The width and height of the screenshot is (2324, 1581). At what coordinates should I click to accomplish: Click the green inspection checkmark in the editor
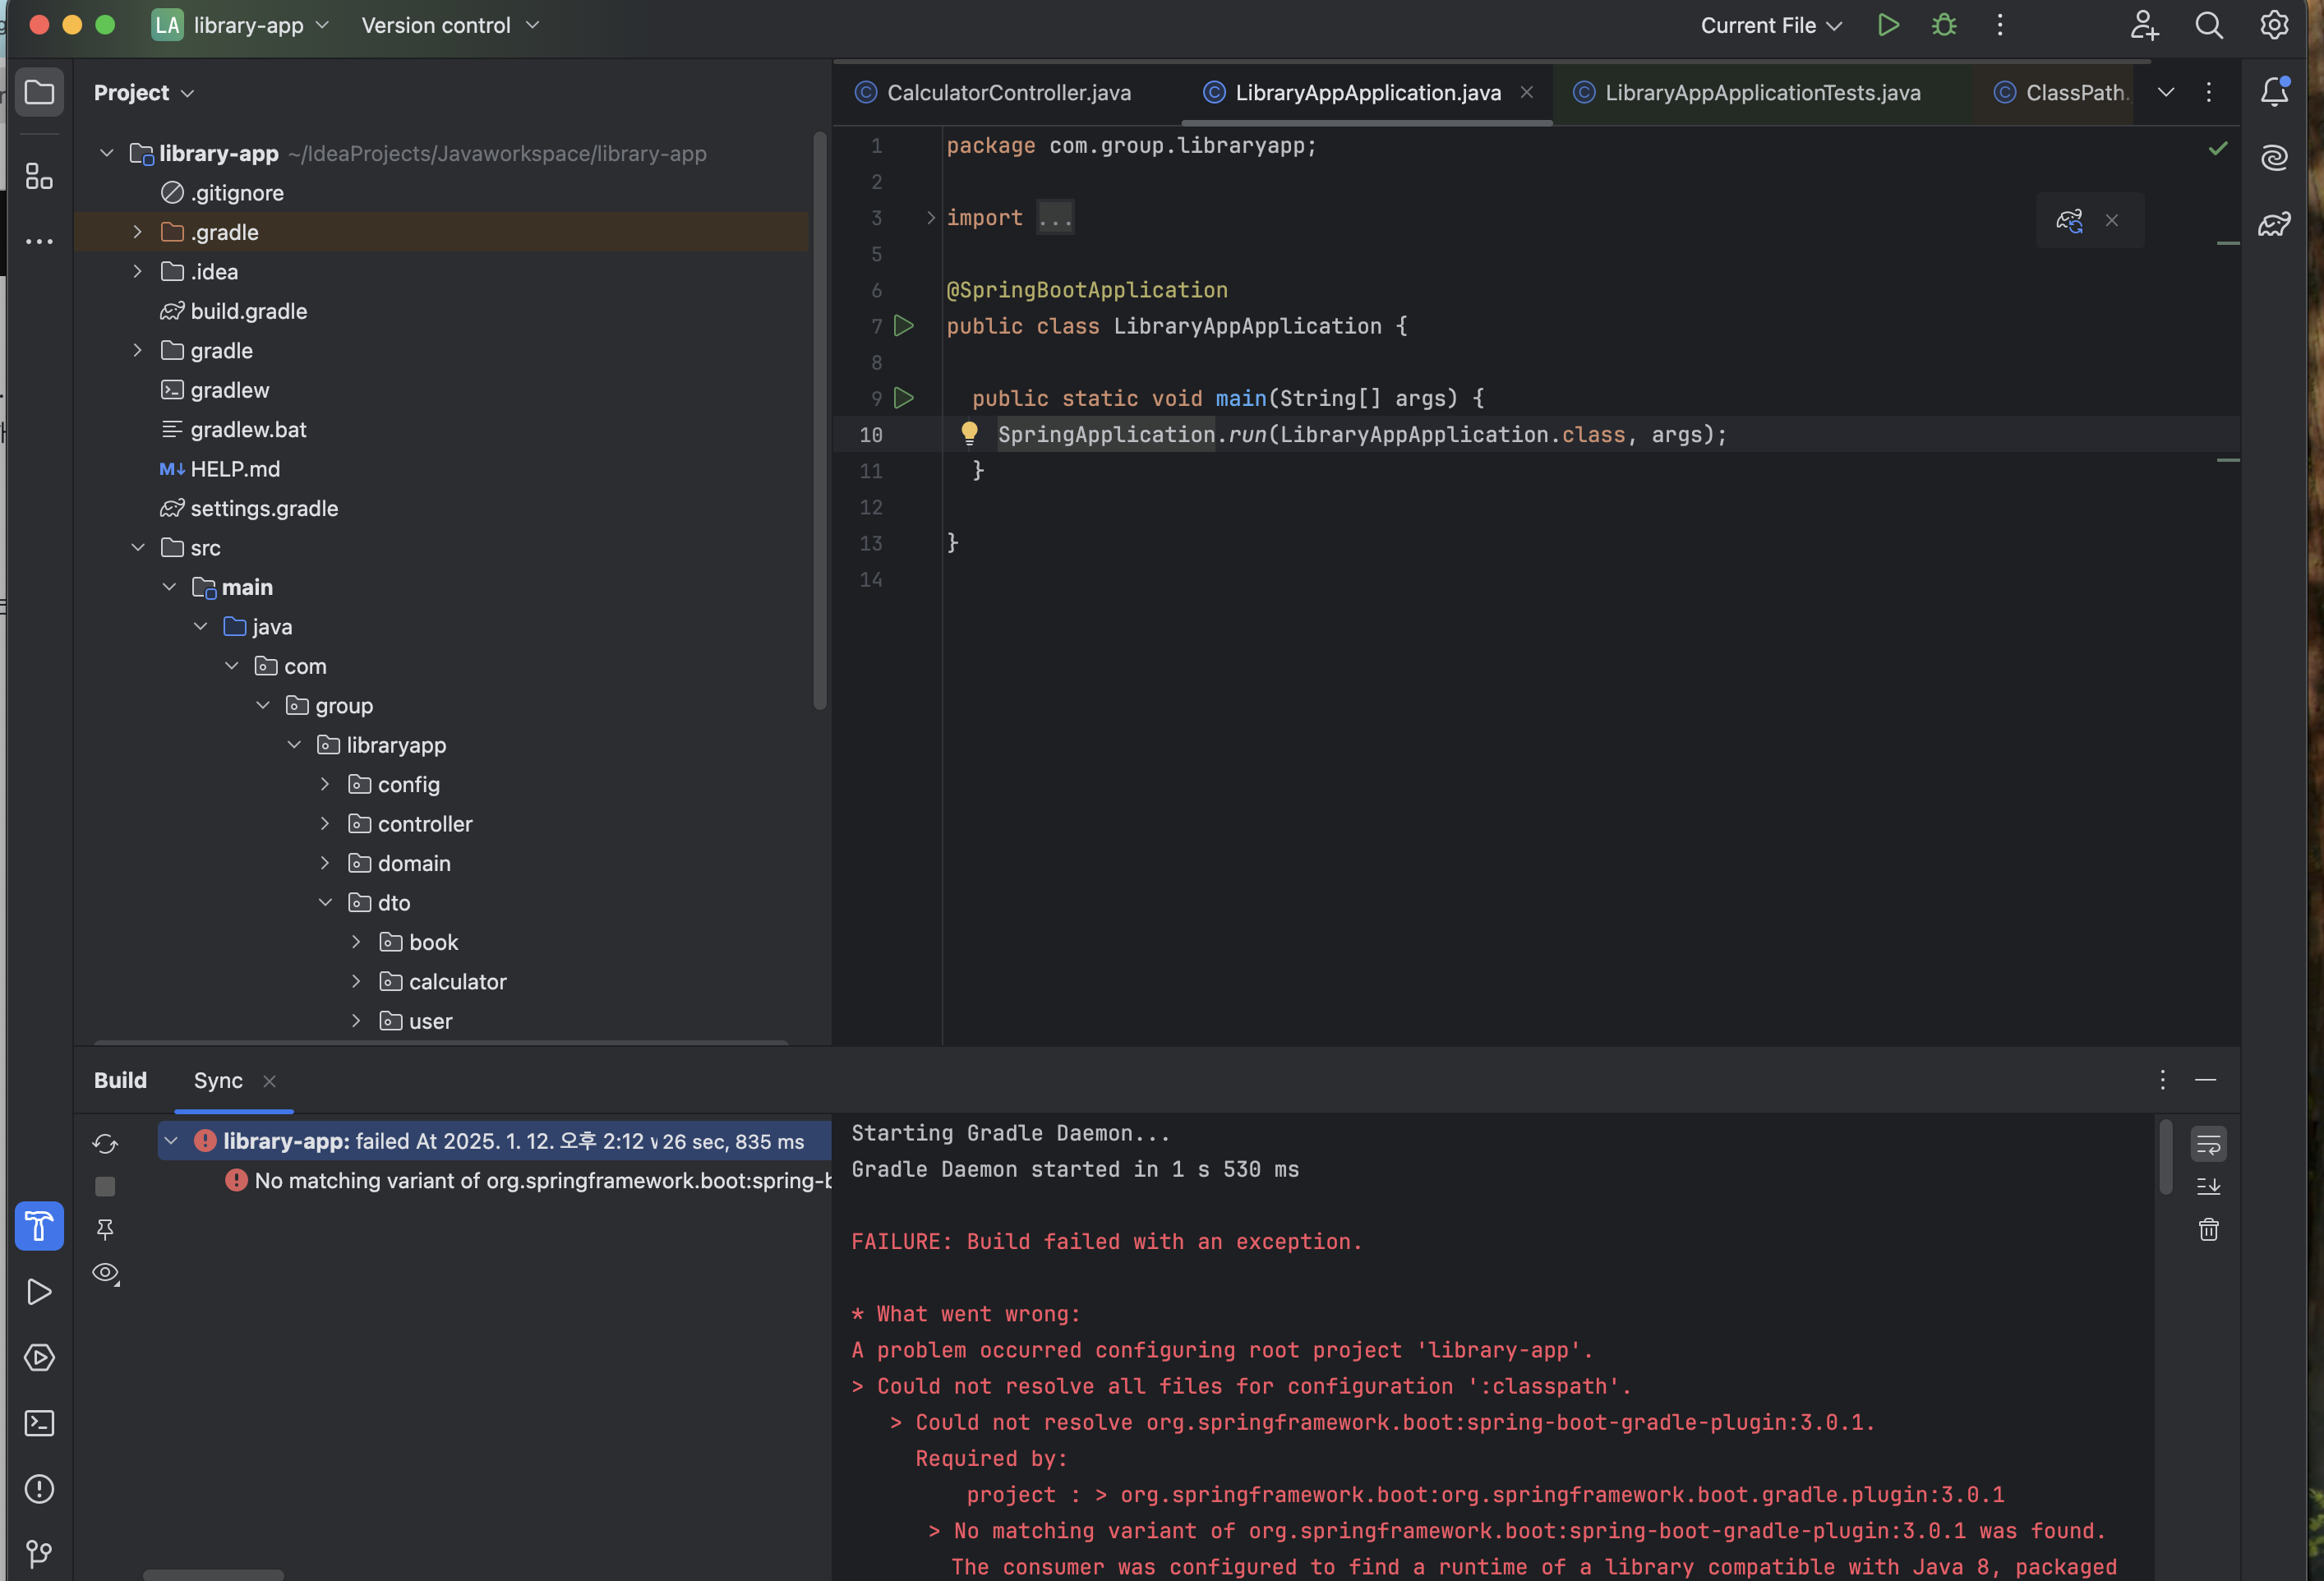[x=2217, y=148]
